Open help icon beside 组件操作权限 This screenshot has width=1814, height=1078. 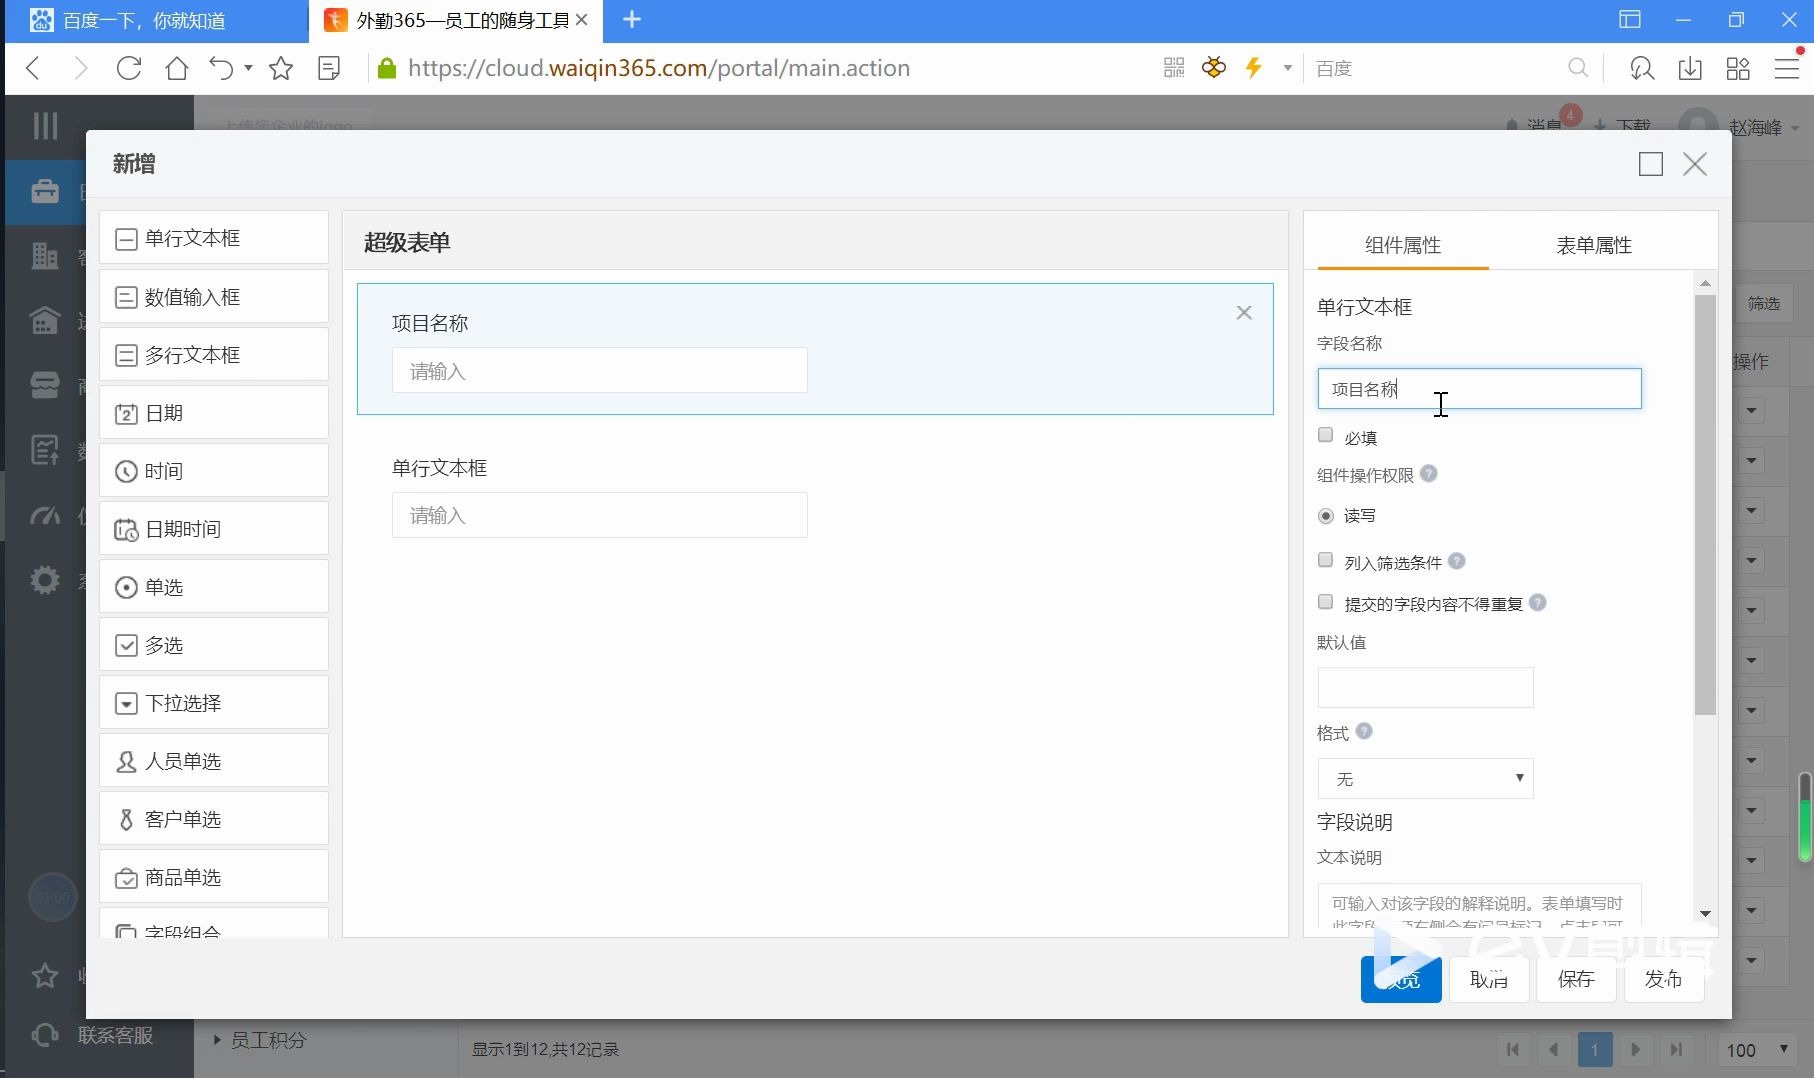click(x=1429, y=474)
